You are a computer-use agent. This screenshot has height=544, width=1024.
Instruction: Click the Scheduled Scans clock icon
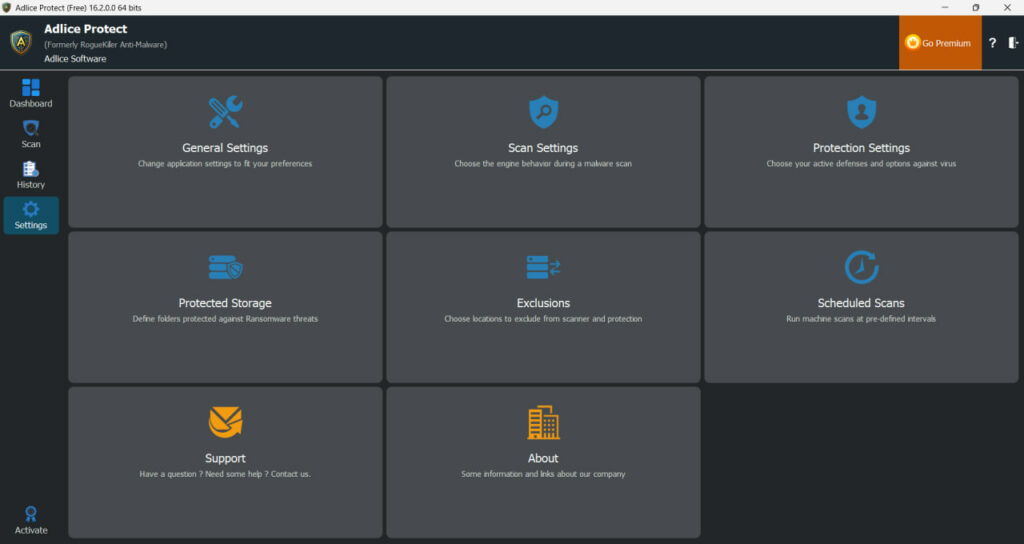coord(861,267)
